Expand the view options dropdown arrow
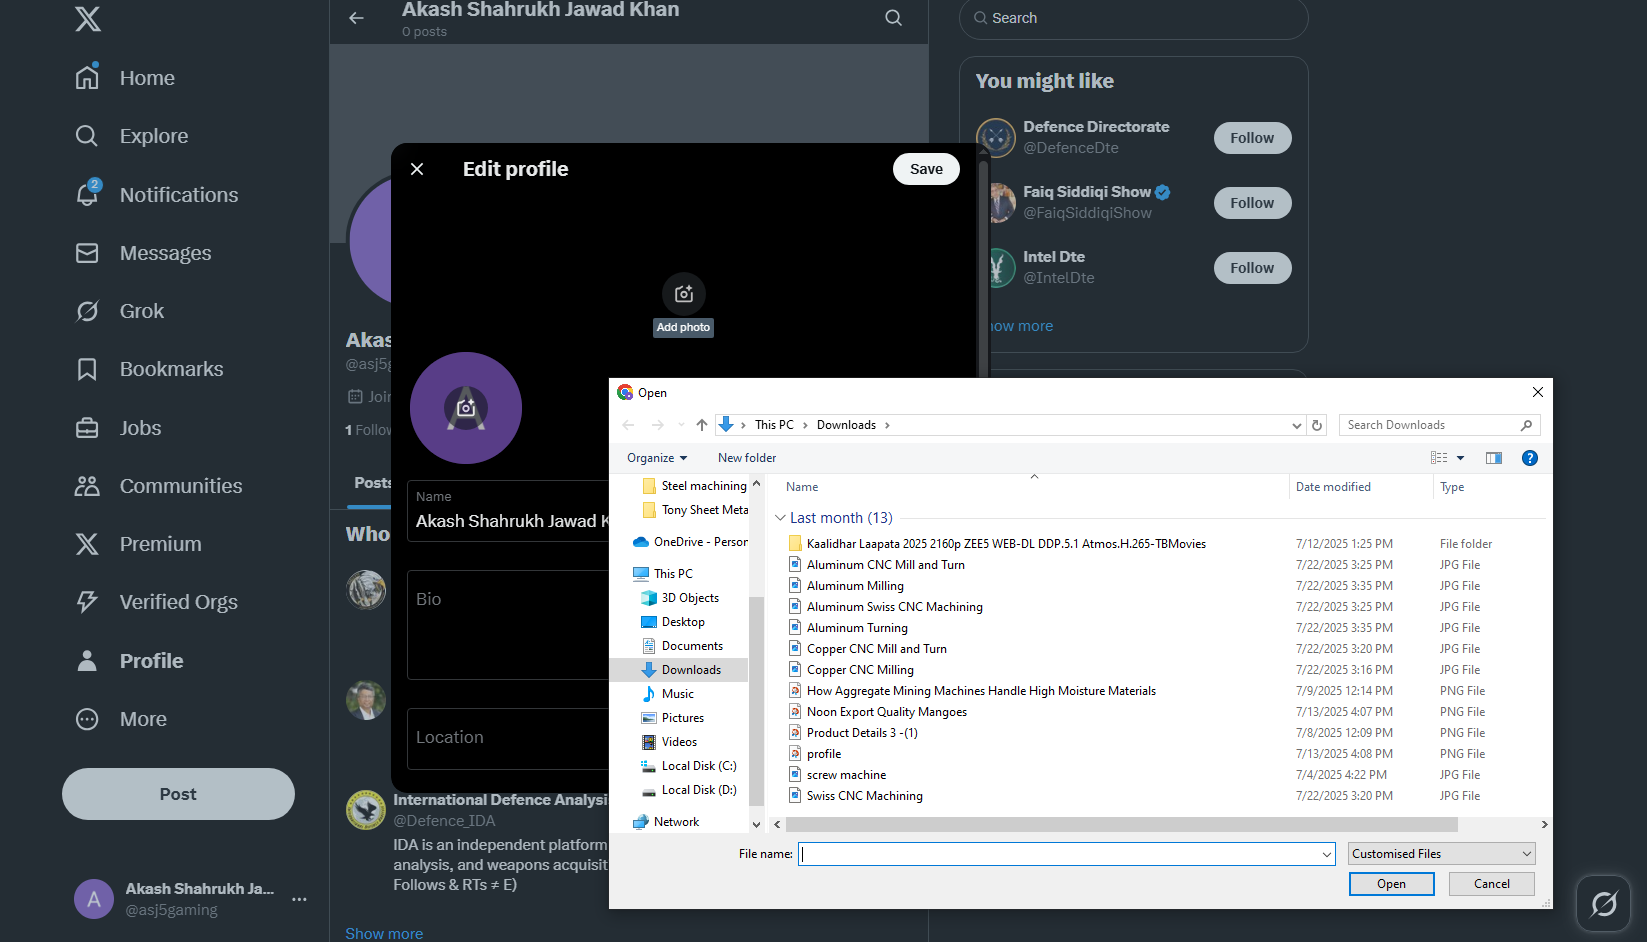 pos(1460,458)
